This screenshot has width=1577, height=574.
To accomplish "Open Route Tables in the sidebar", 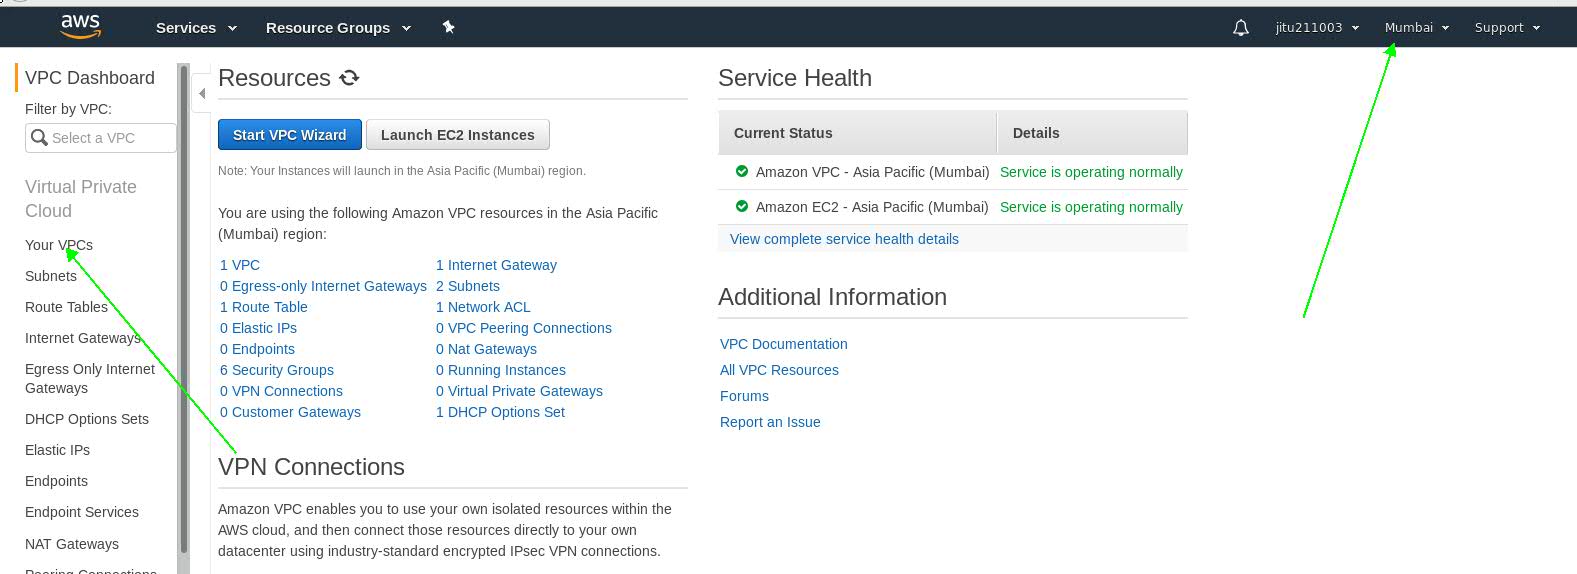I will click(x=66, y=307).
